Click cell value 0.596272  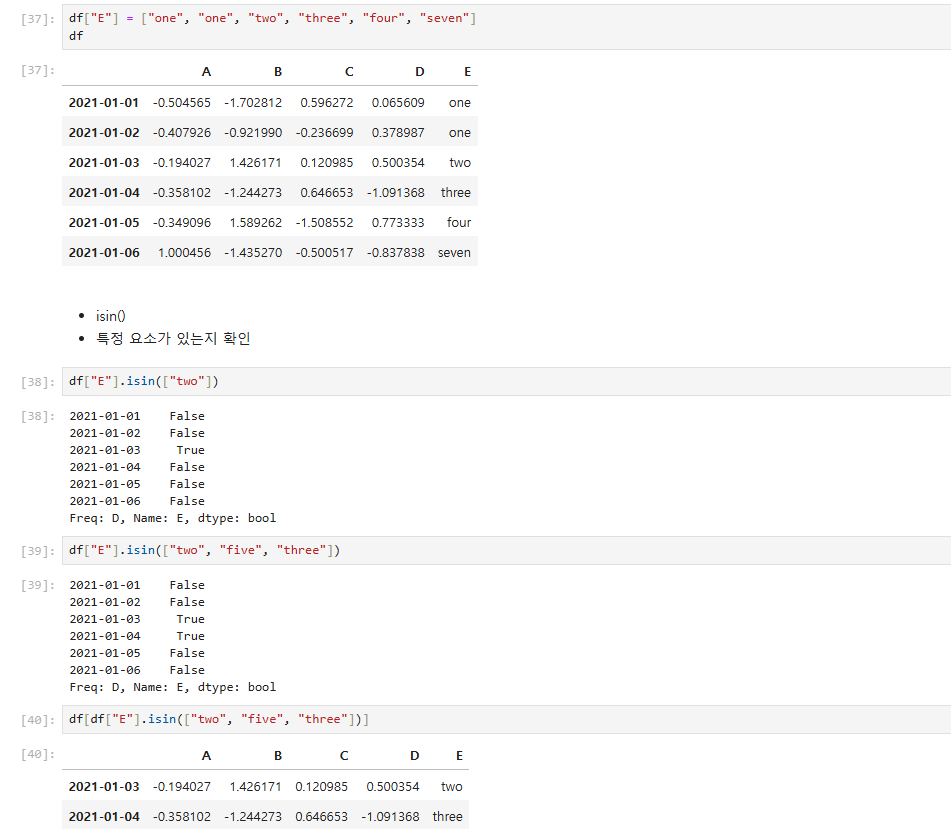(x=327, y=102)
